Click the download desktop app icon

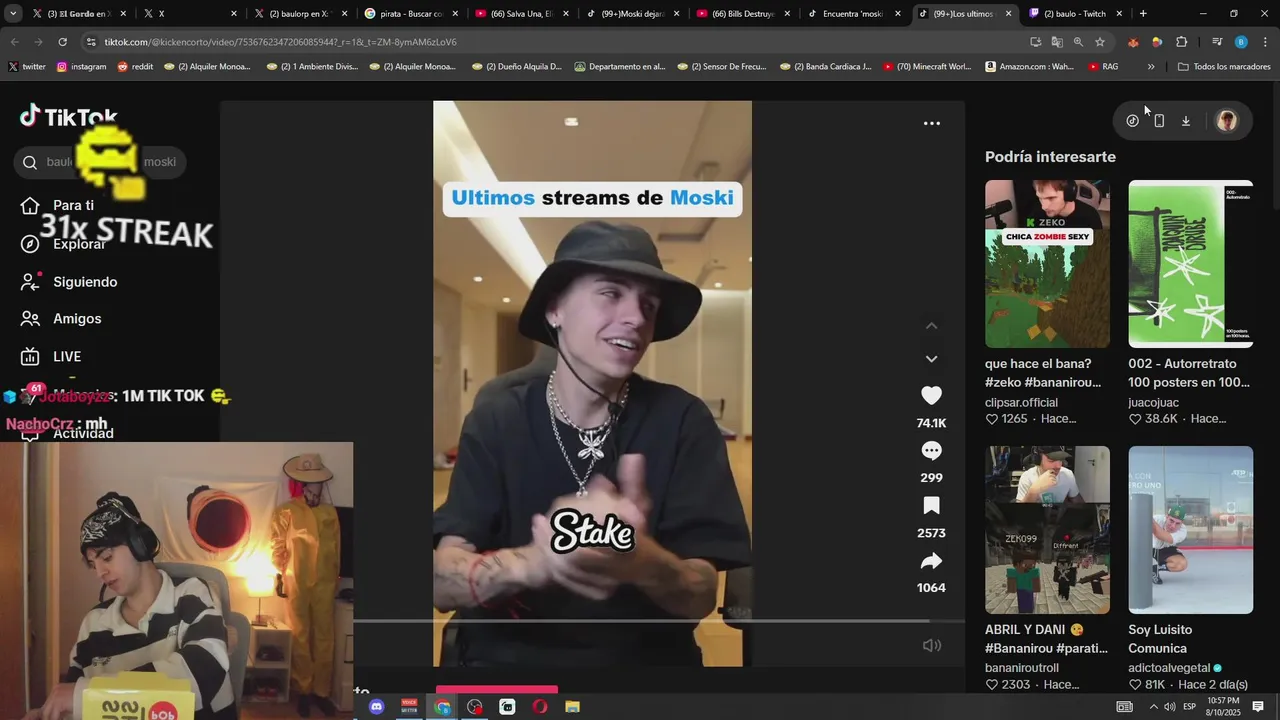[1186, 121]
